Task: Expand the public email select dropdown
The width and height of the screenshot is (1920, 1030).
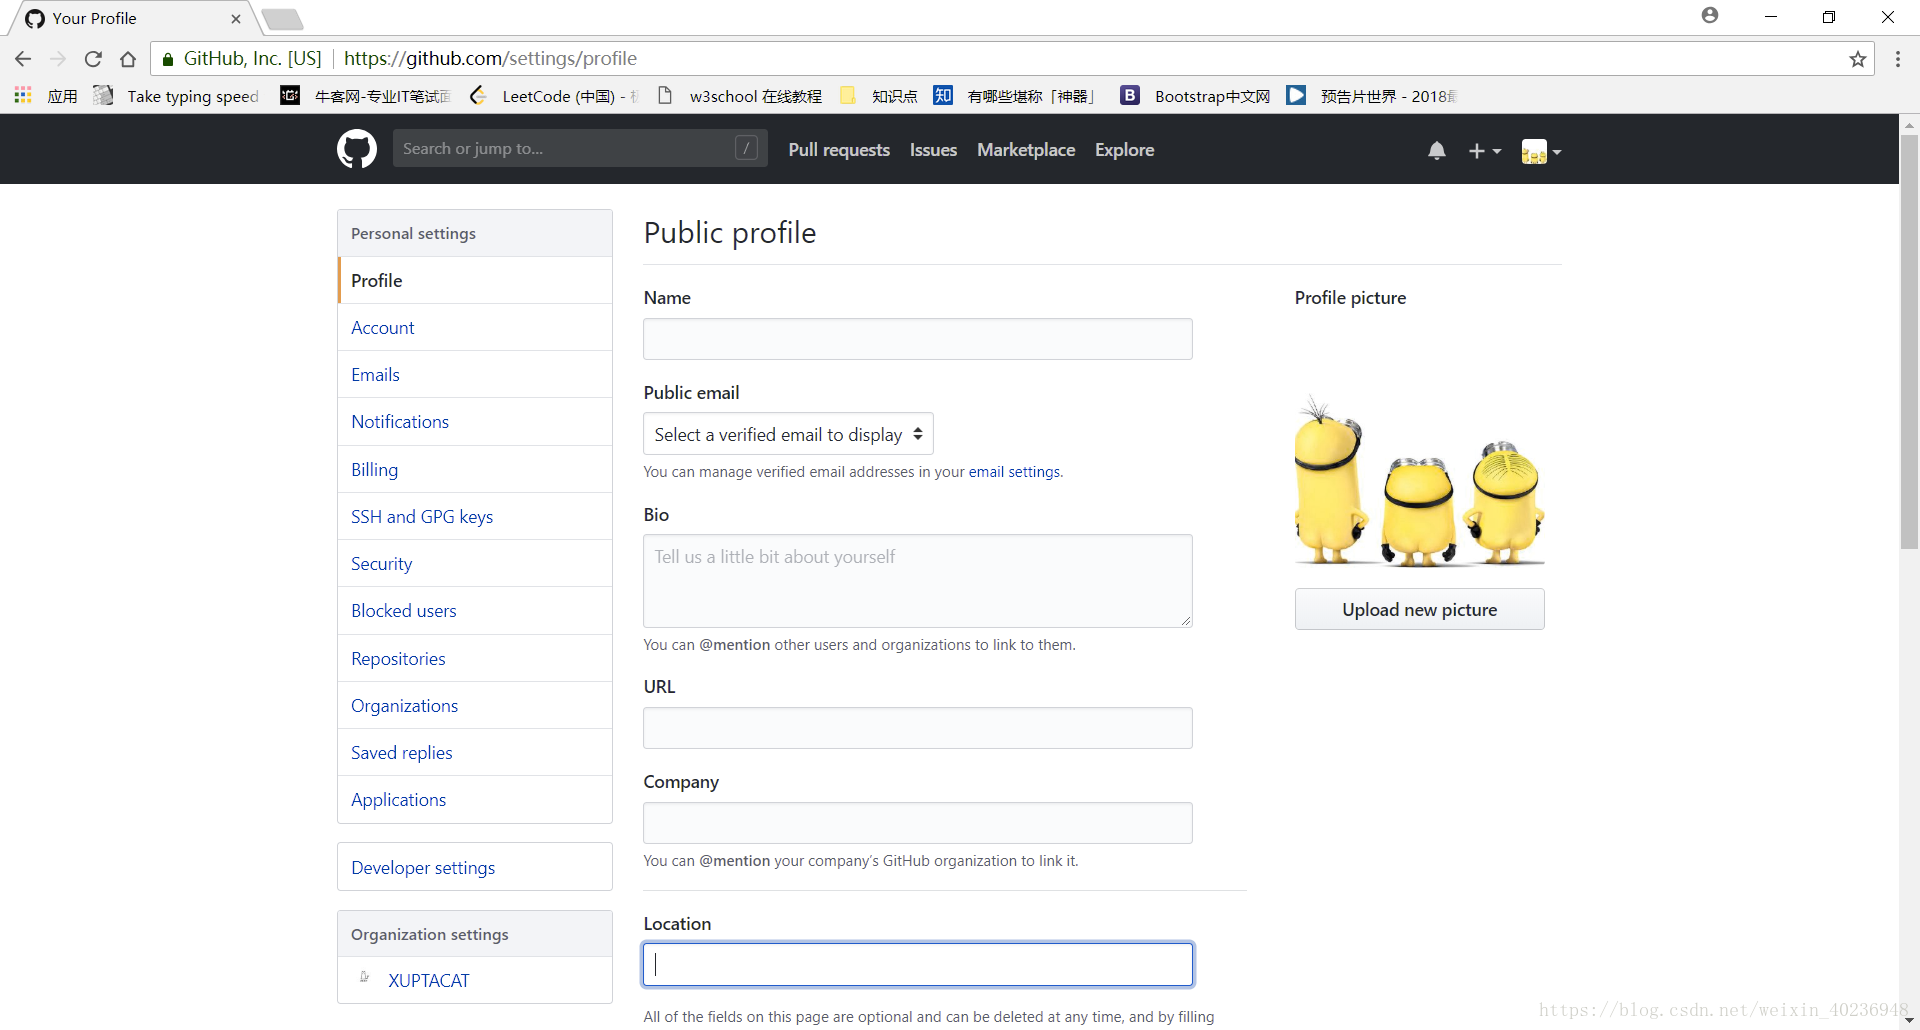Action: (x=789, y=434)
